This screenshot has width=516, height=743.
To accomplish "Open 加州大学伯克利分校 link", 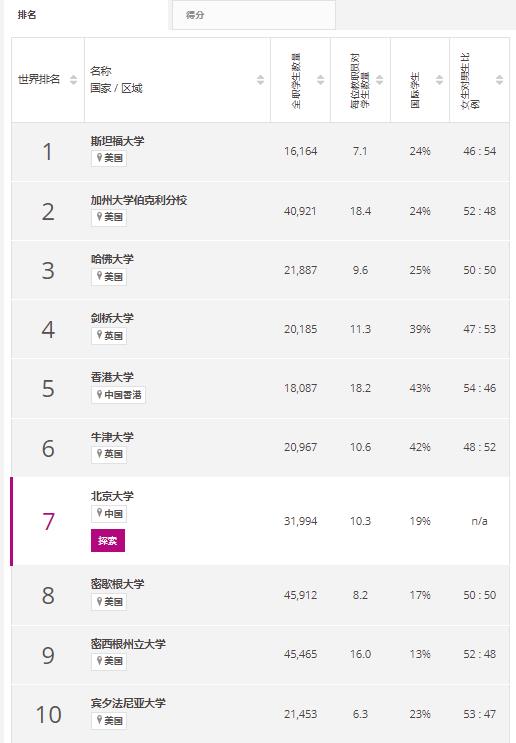I will 139,200.
